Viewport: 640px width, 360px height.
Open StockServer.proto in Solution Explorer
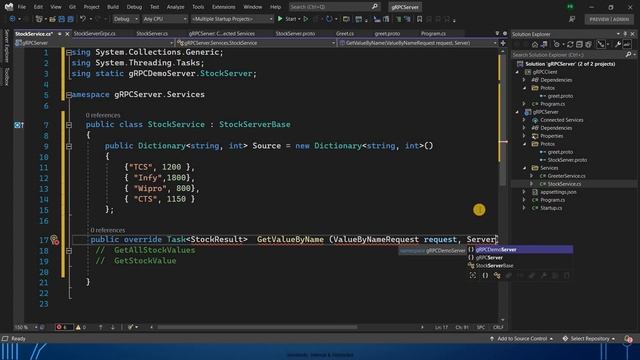567,160
